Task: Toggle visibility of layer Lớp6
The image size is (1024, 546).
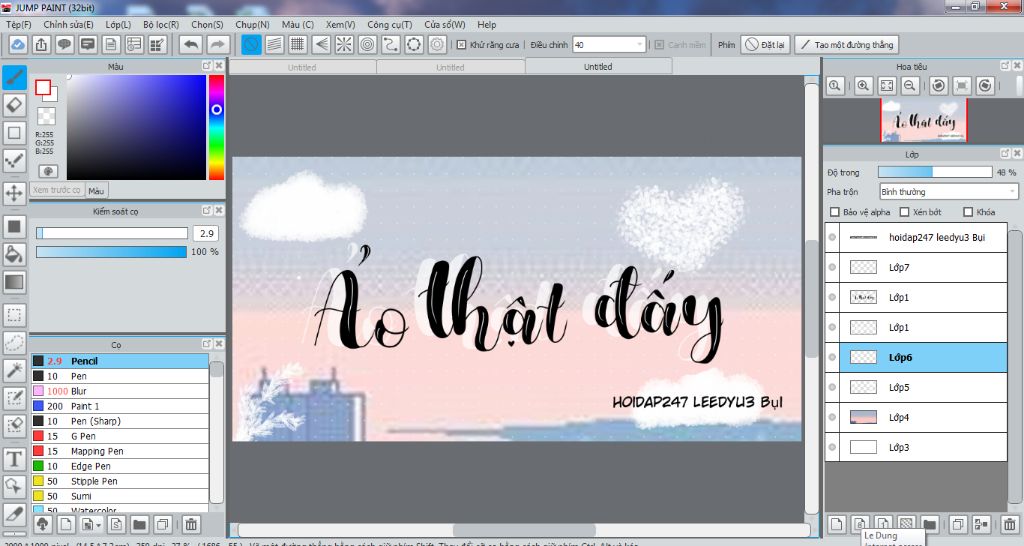Action: point(832,357)
